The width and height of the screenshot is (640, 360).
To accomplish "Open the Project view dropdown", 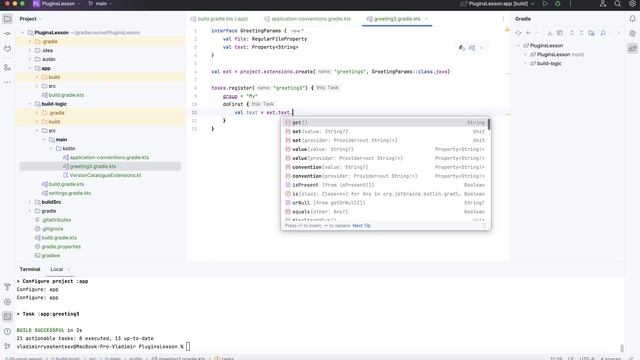I will pyautogui.click(x=31, y=19).
